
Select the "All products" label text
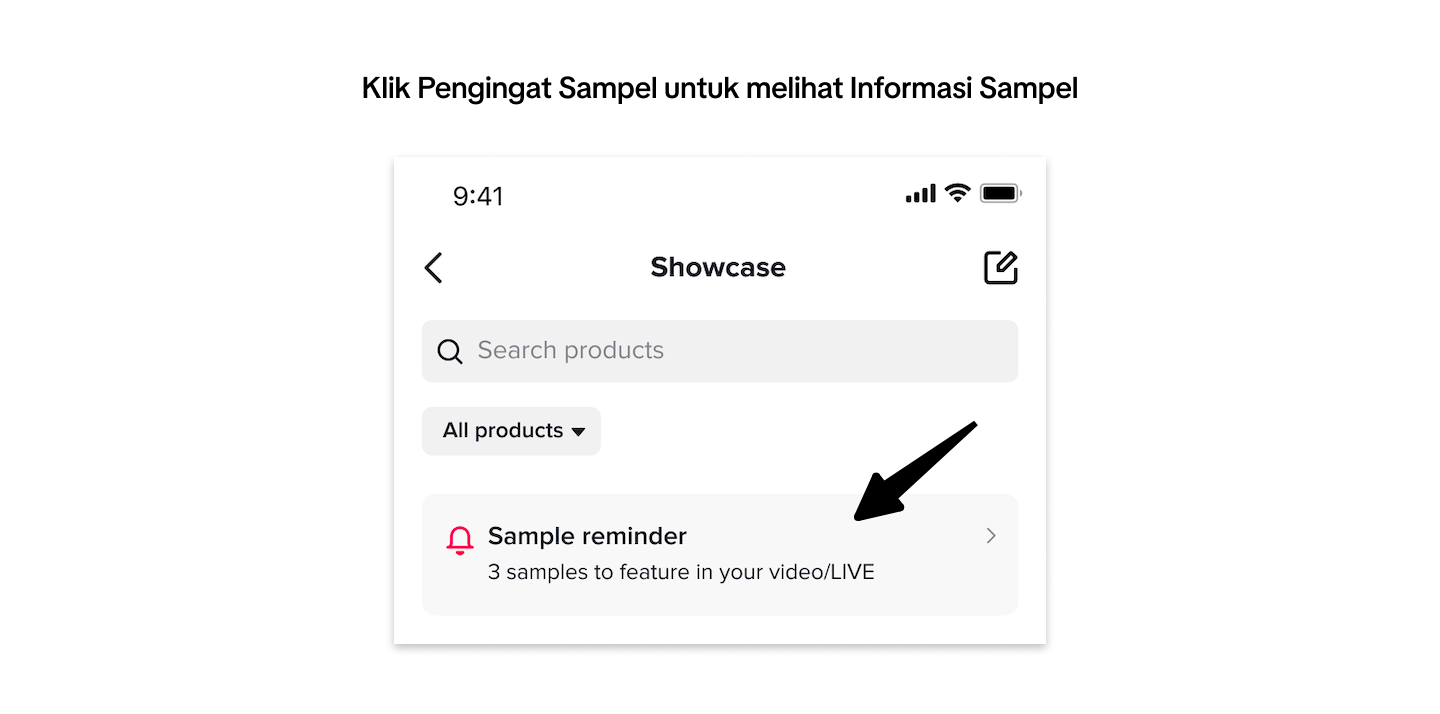pyautogui.click(x=503, y=431)
